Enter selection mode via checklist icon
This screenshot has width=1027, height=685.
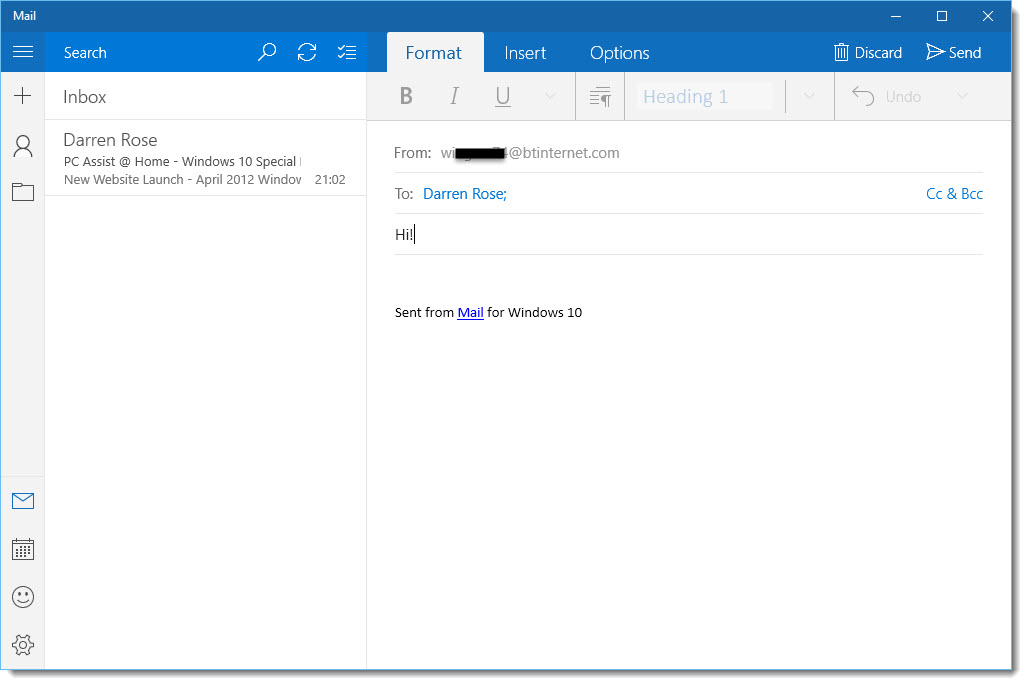click(347, 52)
